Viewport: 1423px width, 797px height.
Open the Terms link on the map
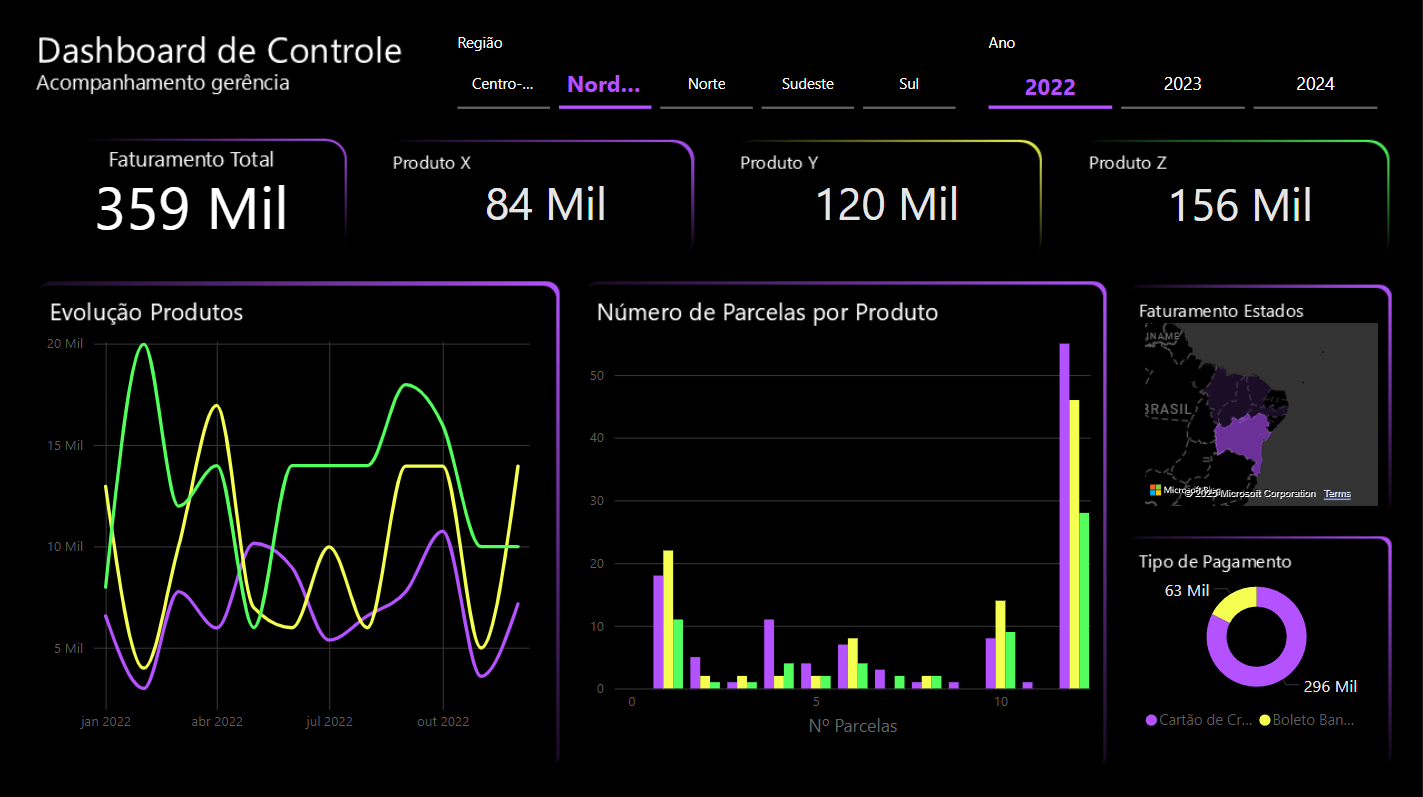[x=1337, y=494]
